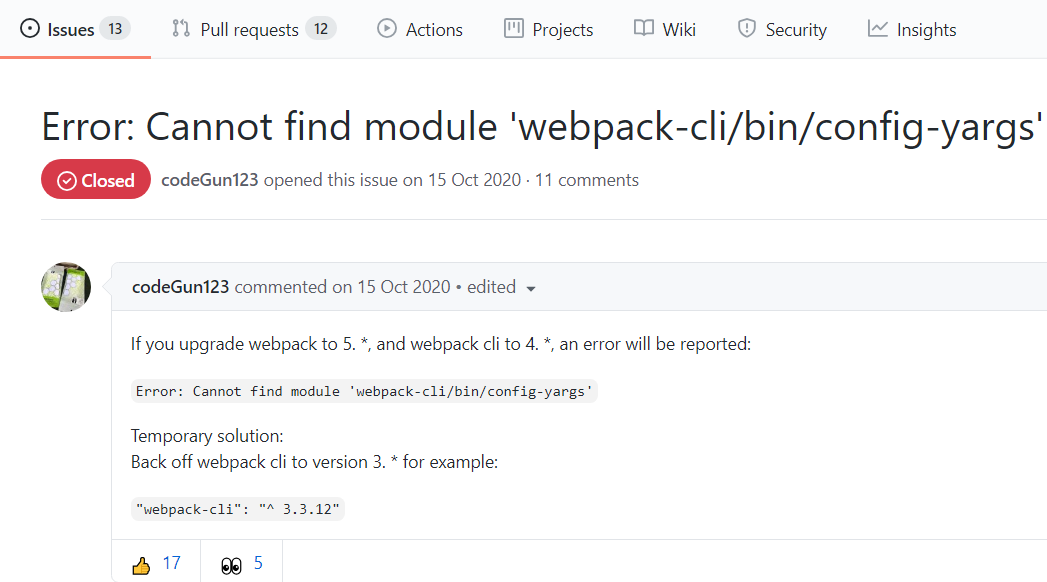Click the Wiki book icon
The width and height of the screenshot is (1047, 582).
point(644,29)
